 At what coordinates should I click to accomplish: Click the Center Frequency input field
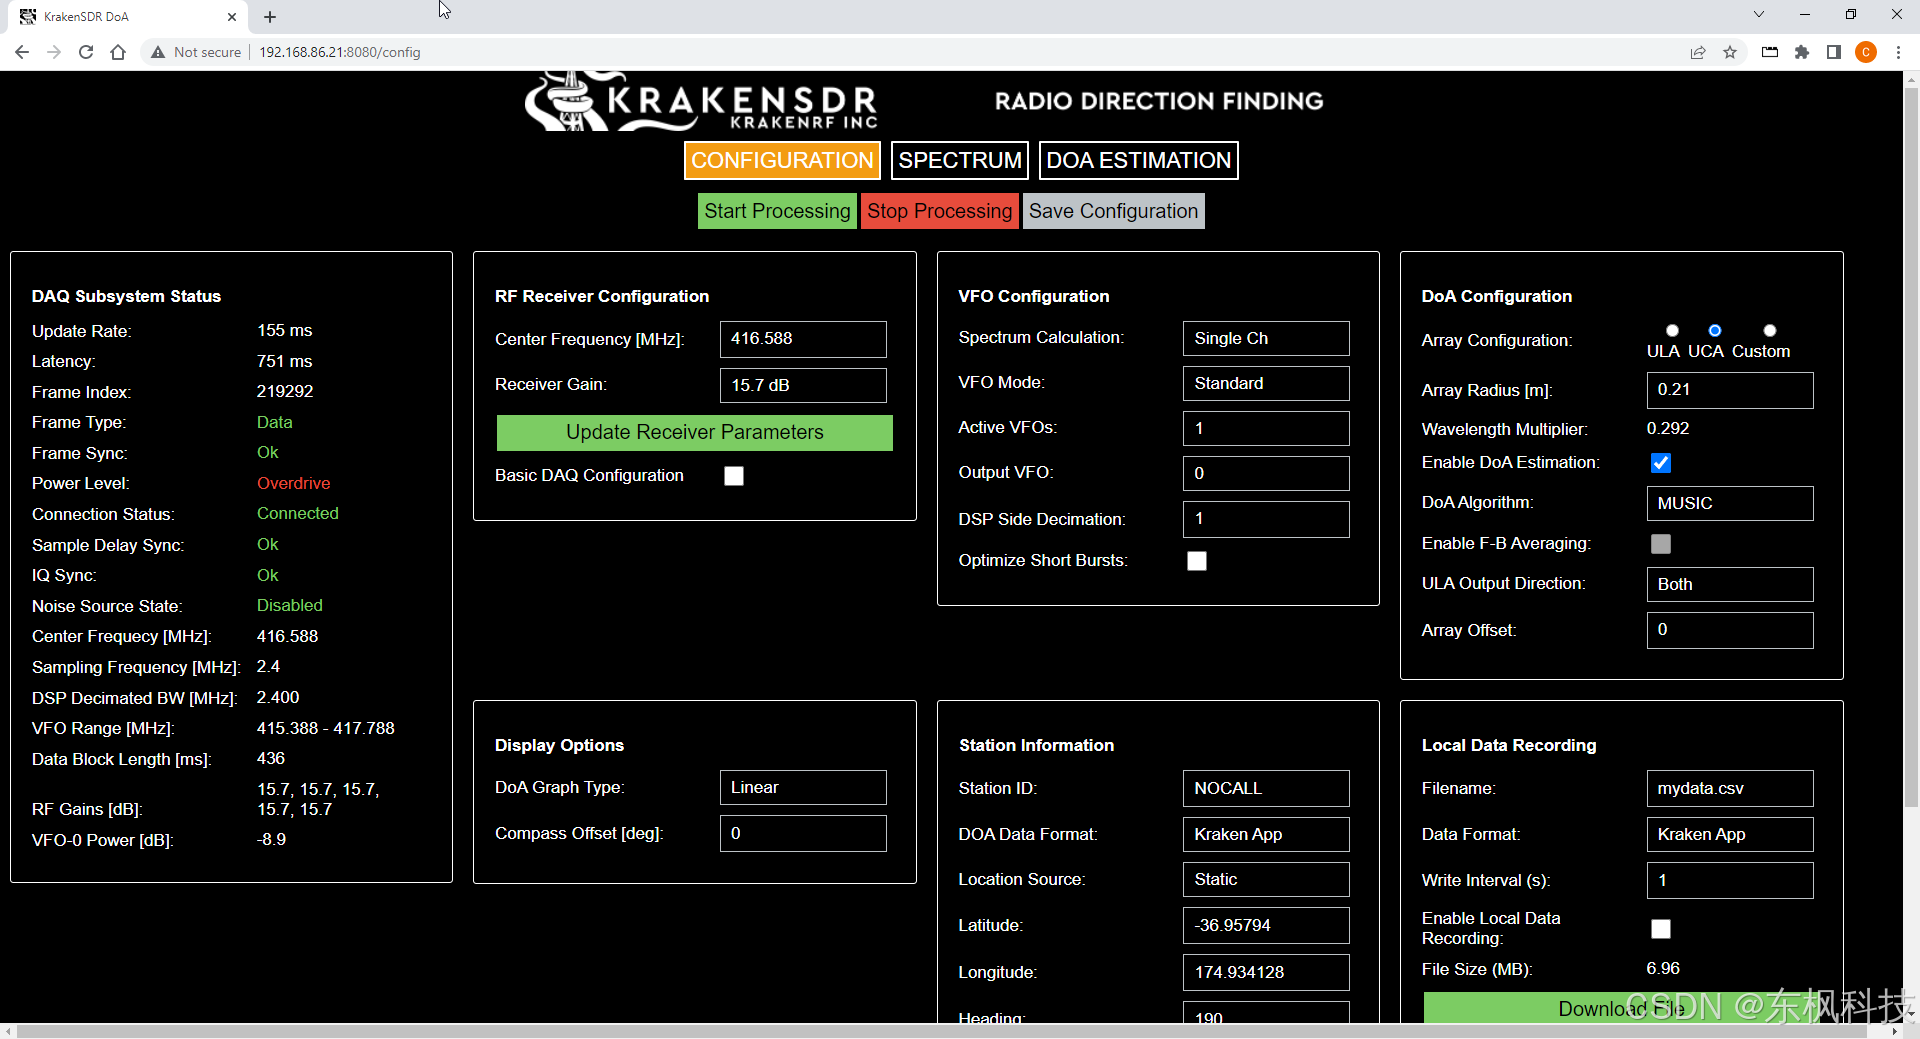point(803,339)
